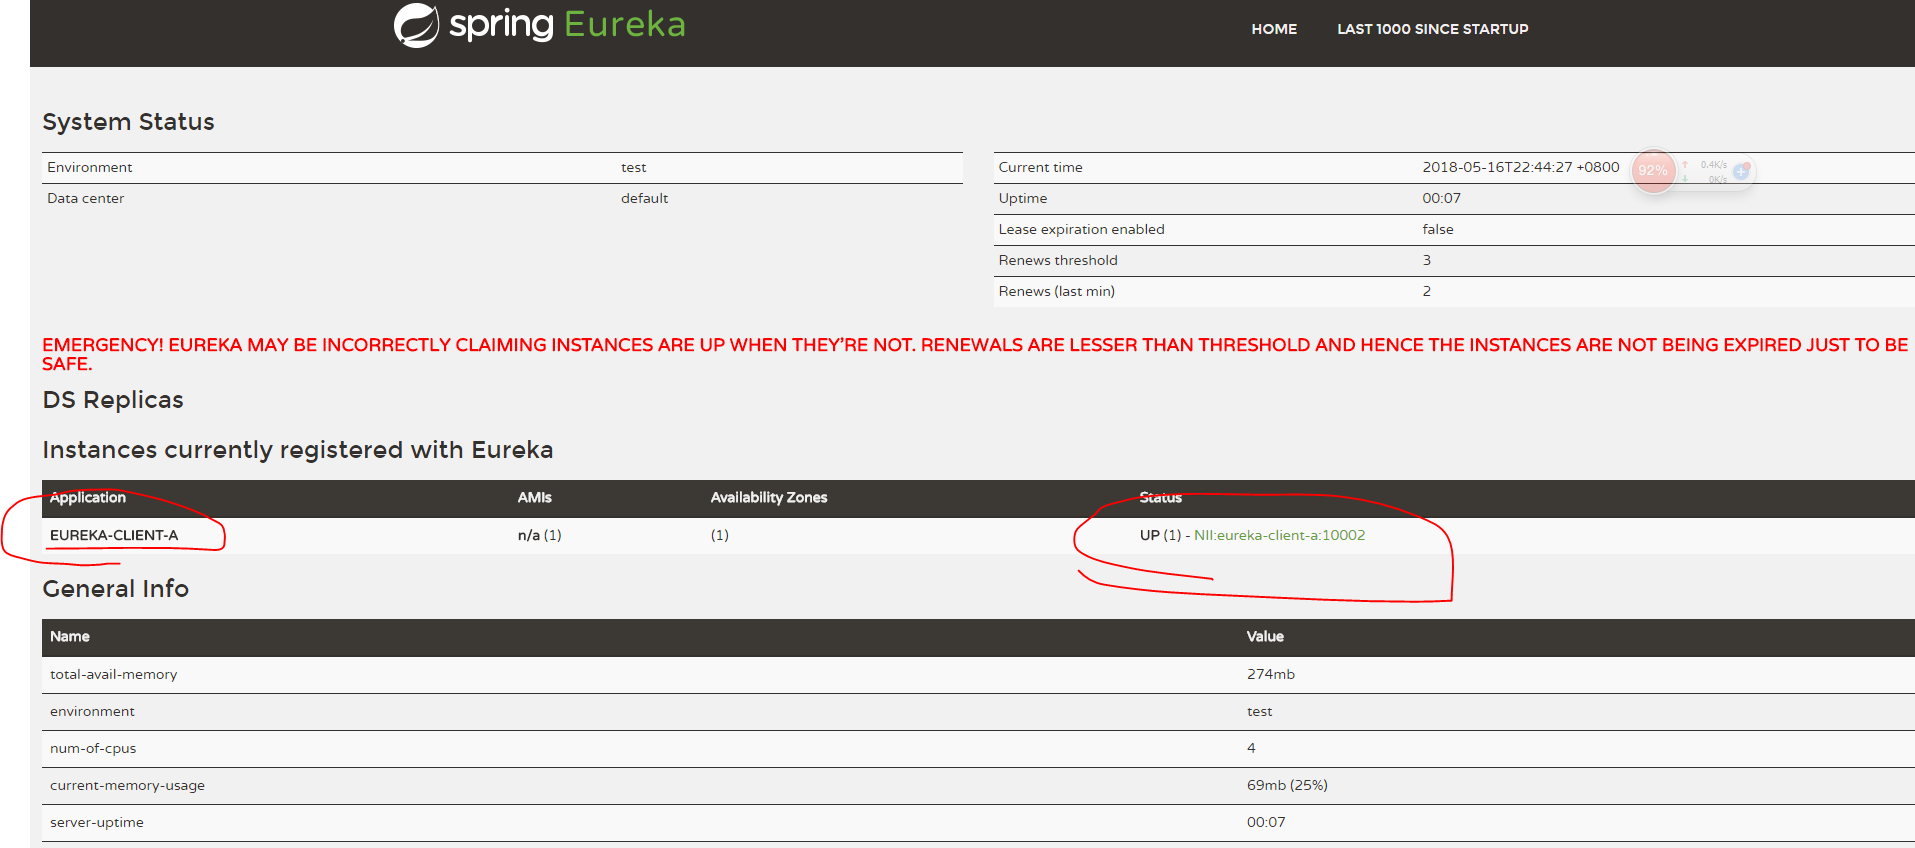
Task: Click the 'current-memory-usage' row name
Action: click(x=127, y=785)
